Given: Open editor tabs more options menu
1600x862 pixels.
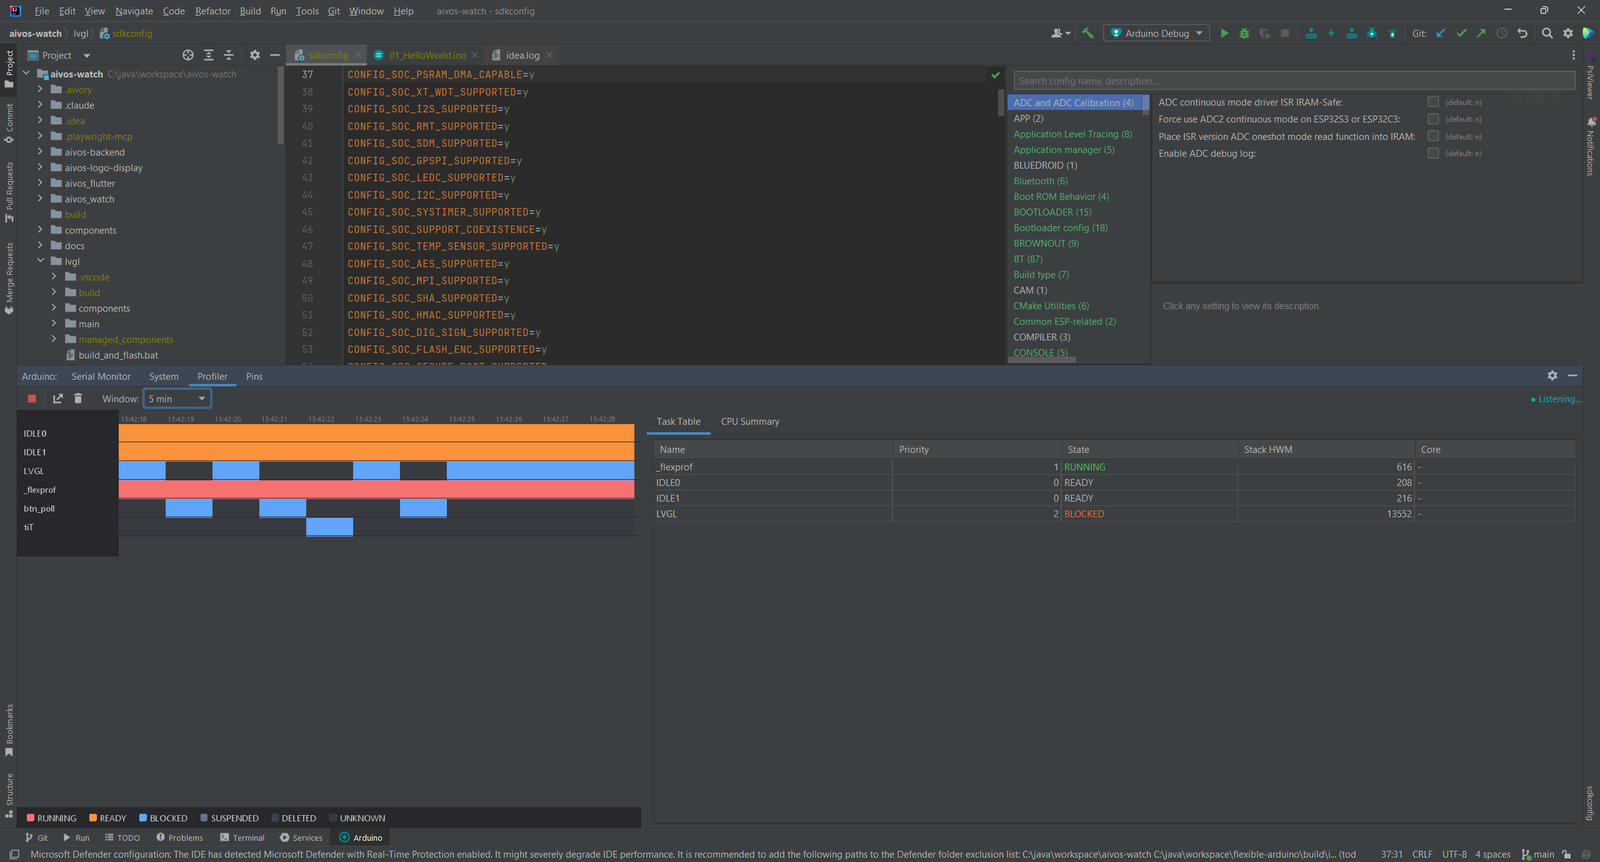Looking at the screenshot, I should tap(1573, 55).
